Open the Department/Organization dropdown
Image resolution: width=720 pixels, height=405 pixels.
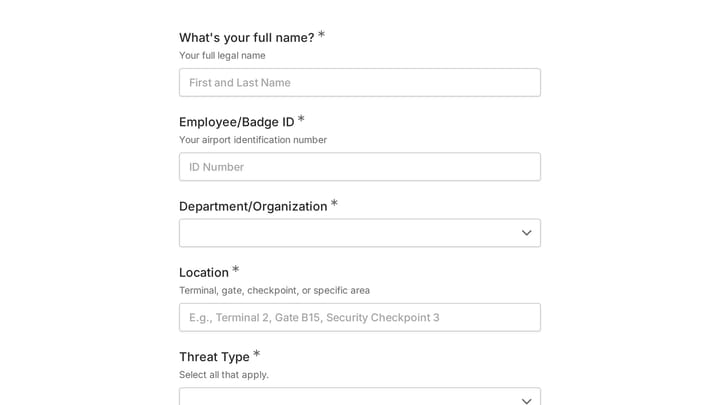click(x=360, y=233)
